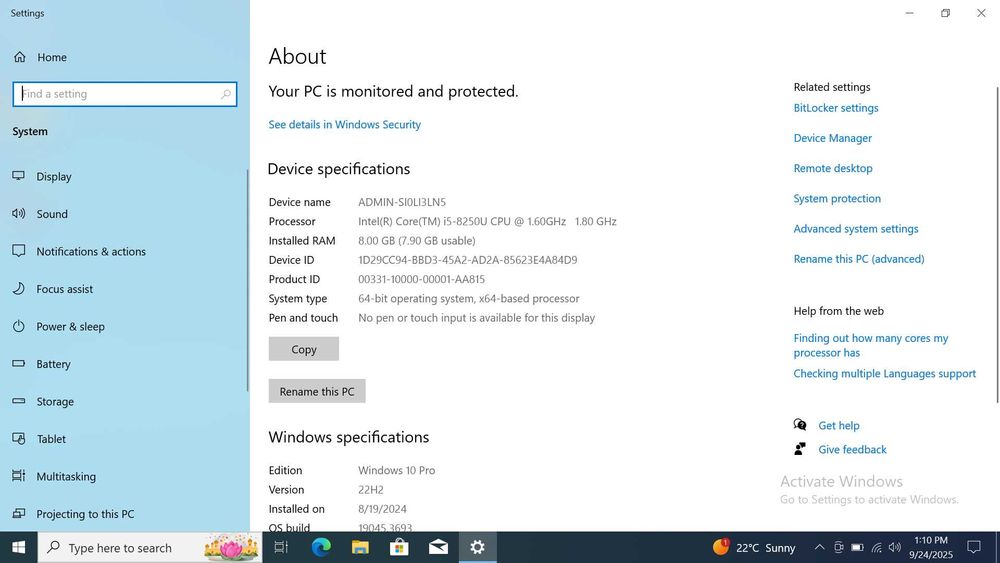The image size is (1000, 563).
Task: Click the battery tray icon
Action: click(858, 548)
